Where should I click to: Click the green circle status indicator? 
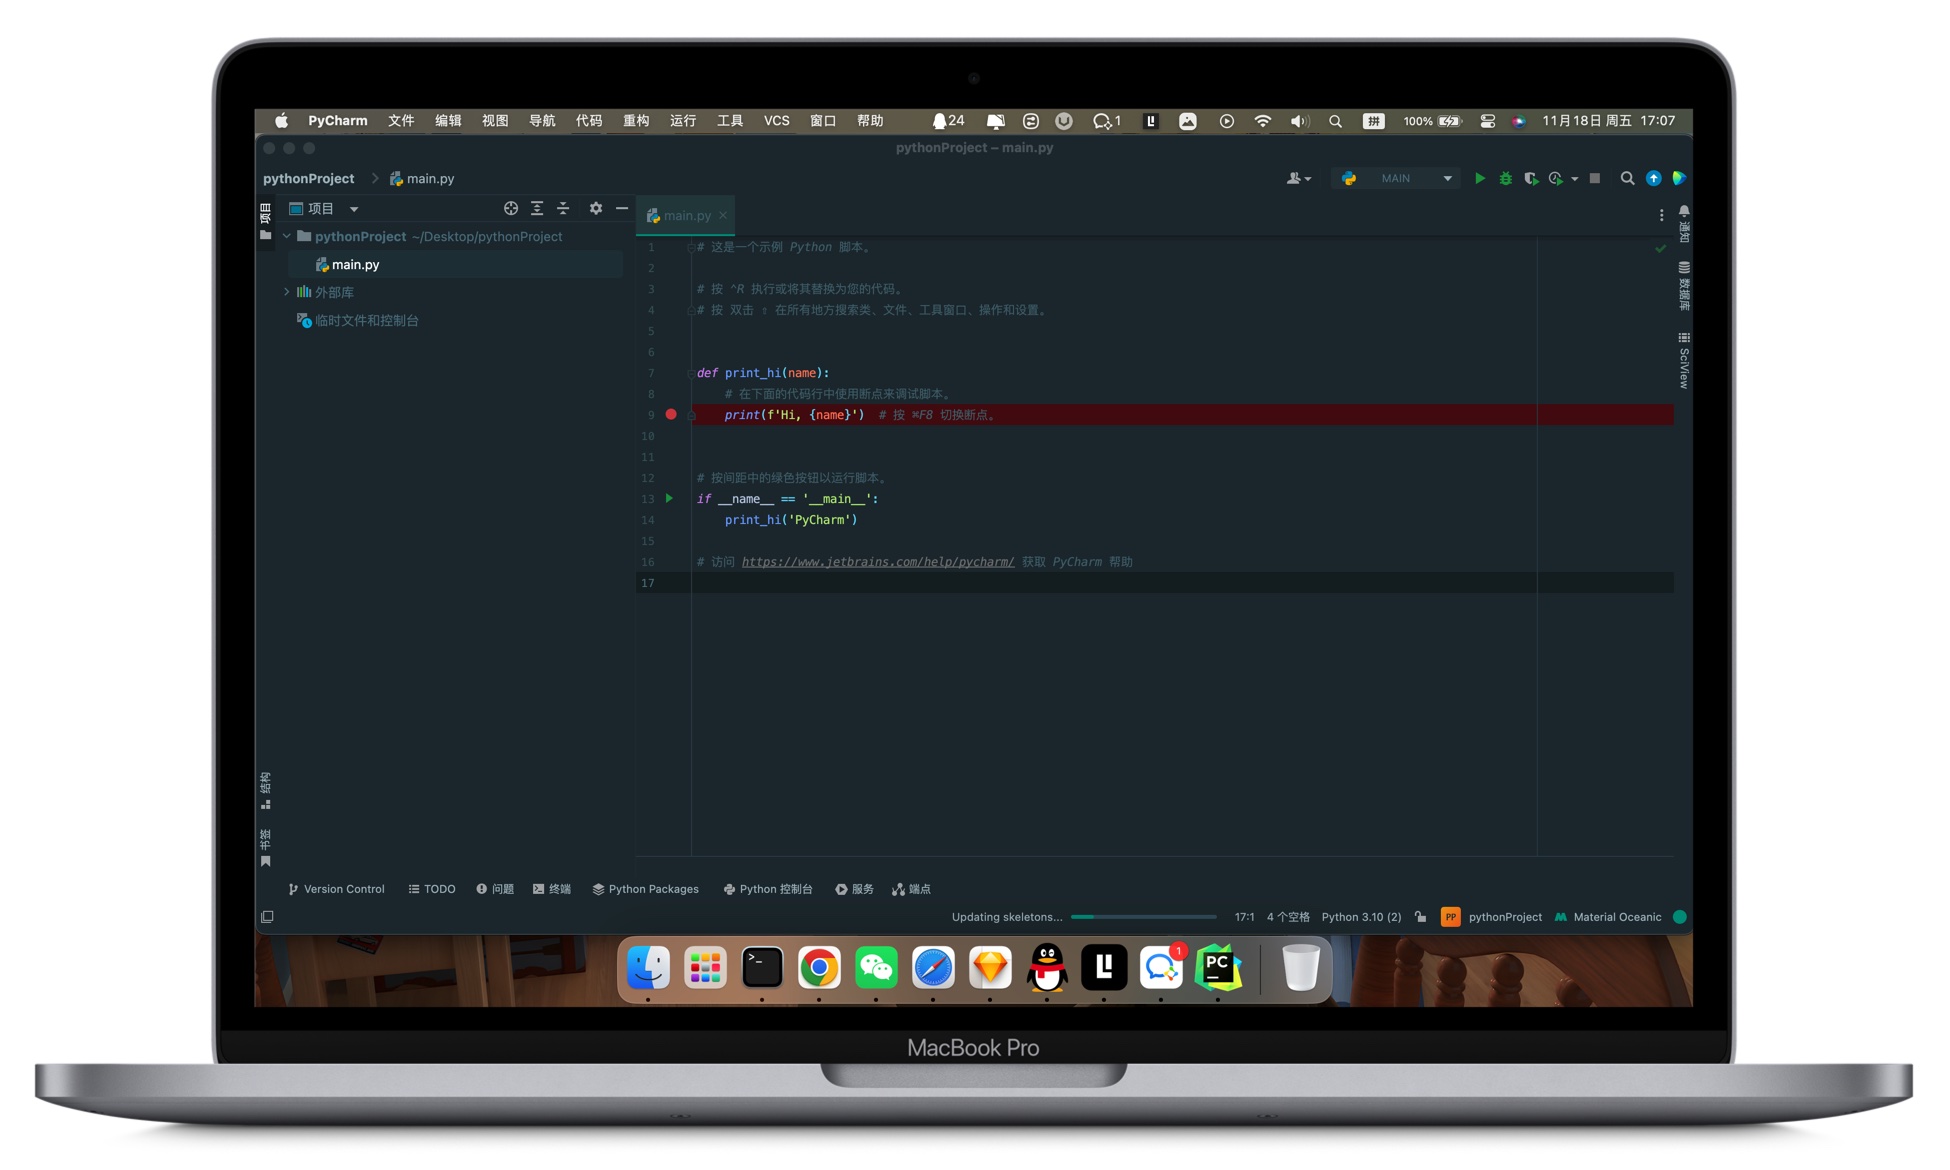(x=1680, y=917)
